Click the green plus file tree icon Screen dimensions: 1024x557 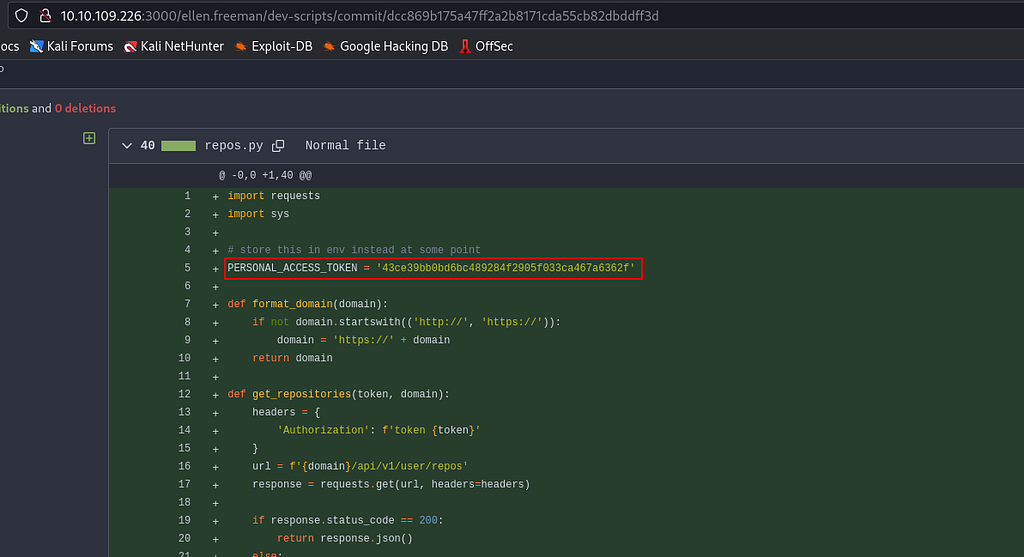(89, 138)
